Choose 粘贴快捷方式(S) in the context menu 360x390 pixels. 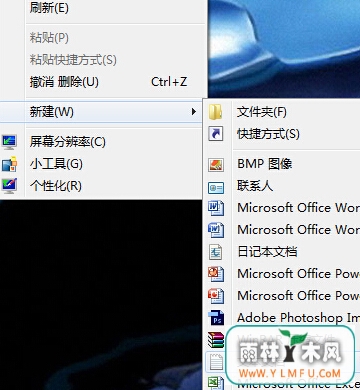point(73,60)
